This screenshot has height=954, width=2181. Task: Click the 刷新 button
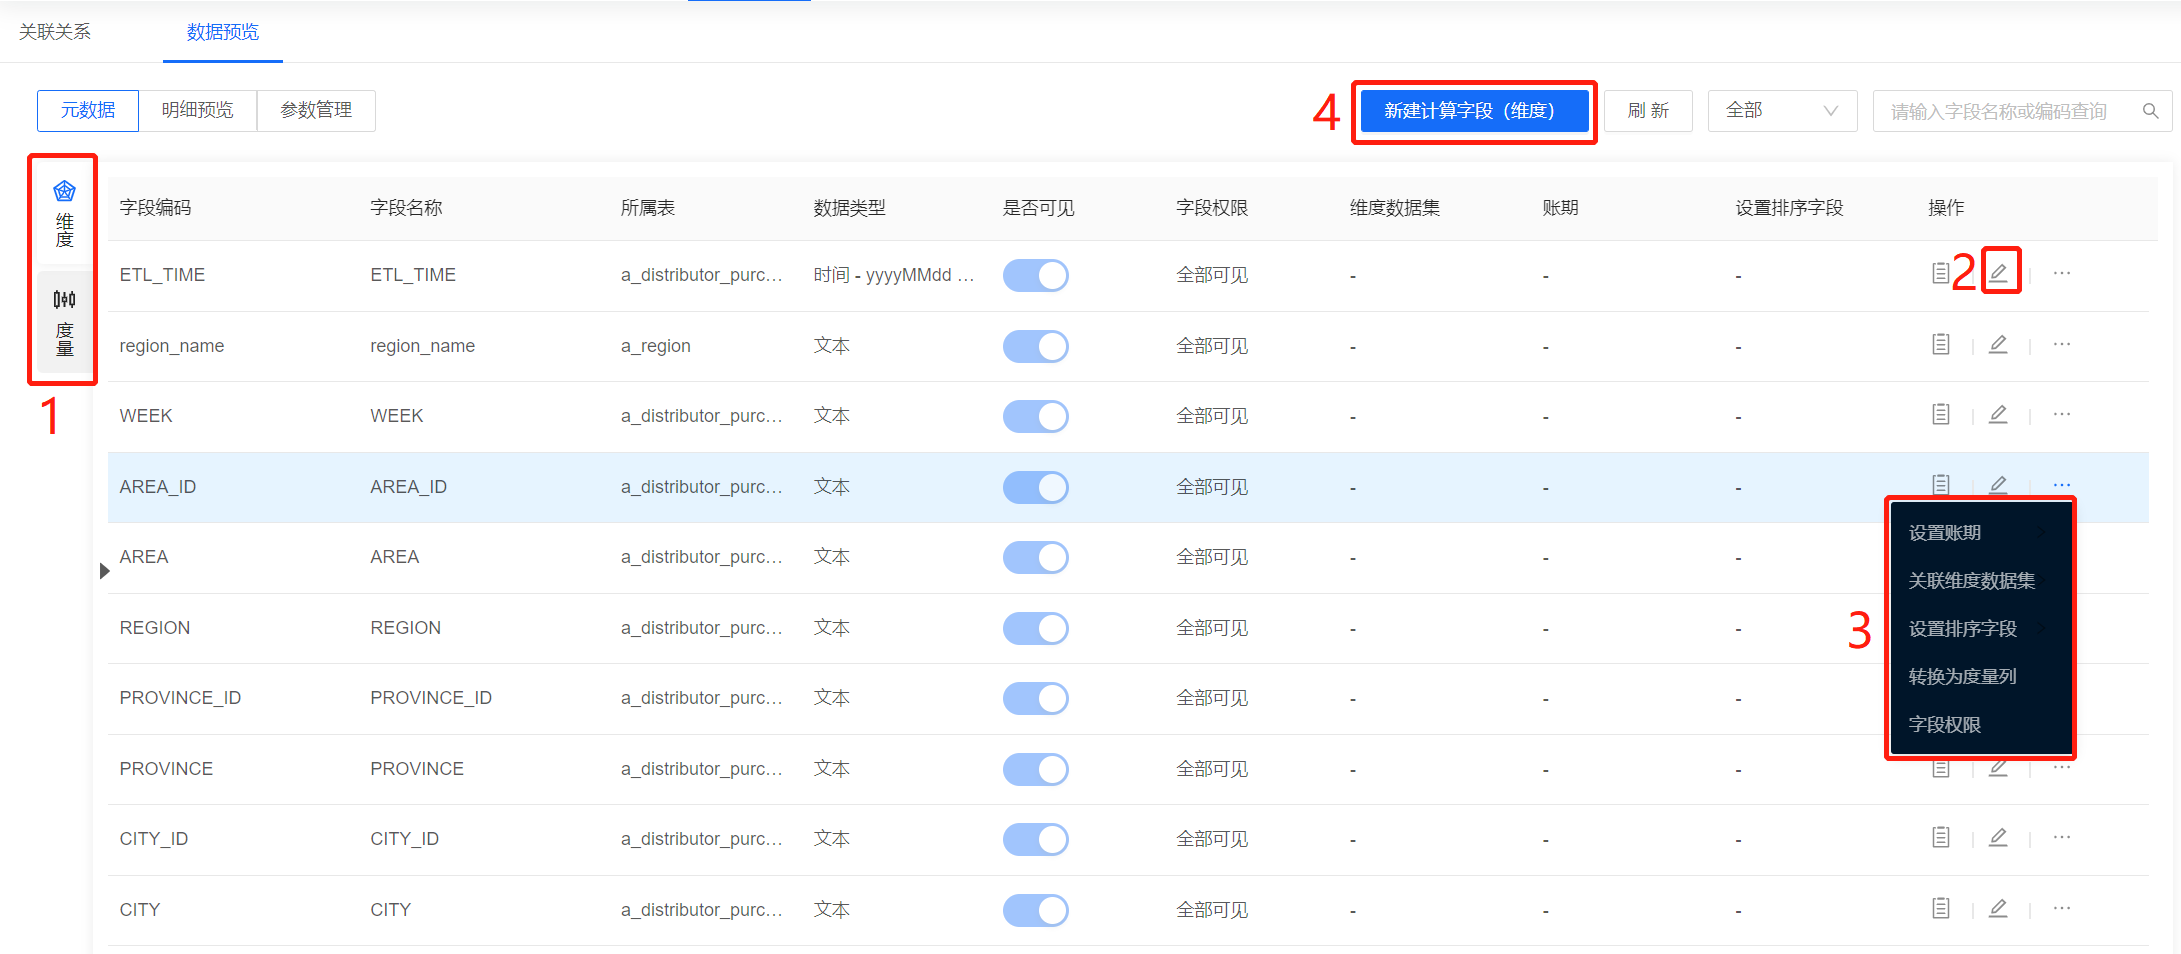pyautogui.click(x=1648, y=111)
